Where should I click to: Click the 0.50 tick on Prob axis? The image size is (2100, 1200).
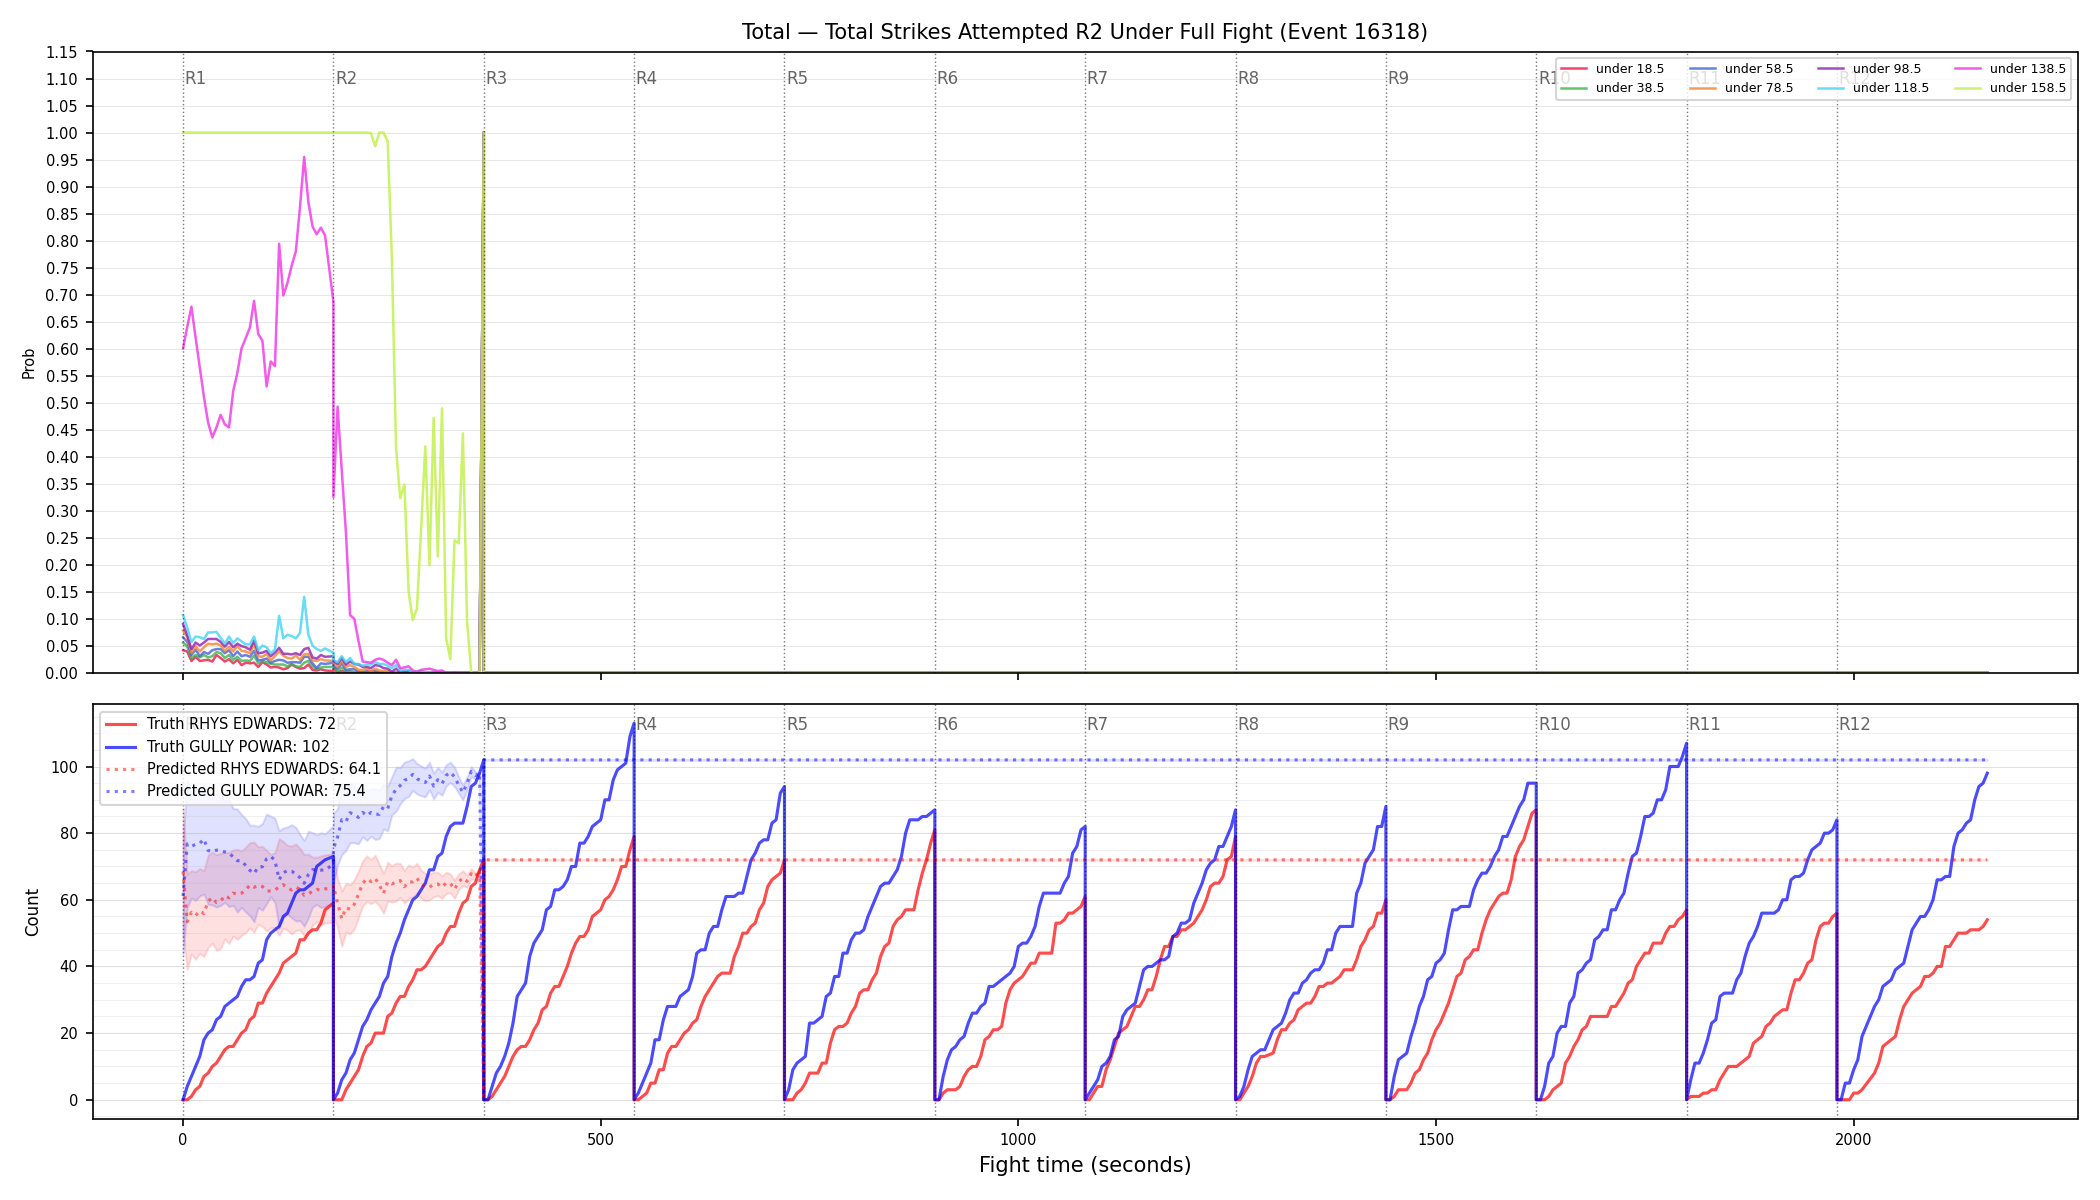[x=61, y=403]
